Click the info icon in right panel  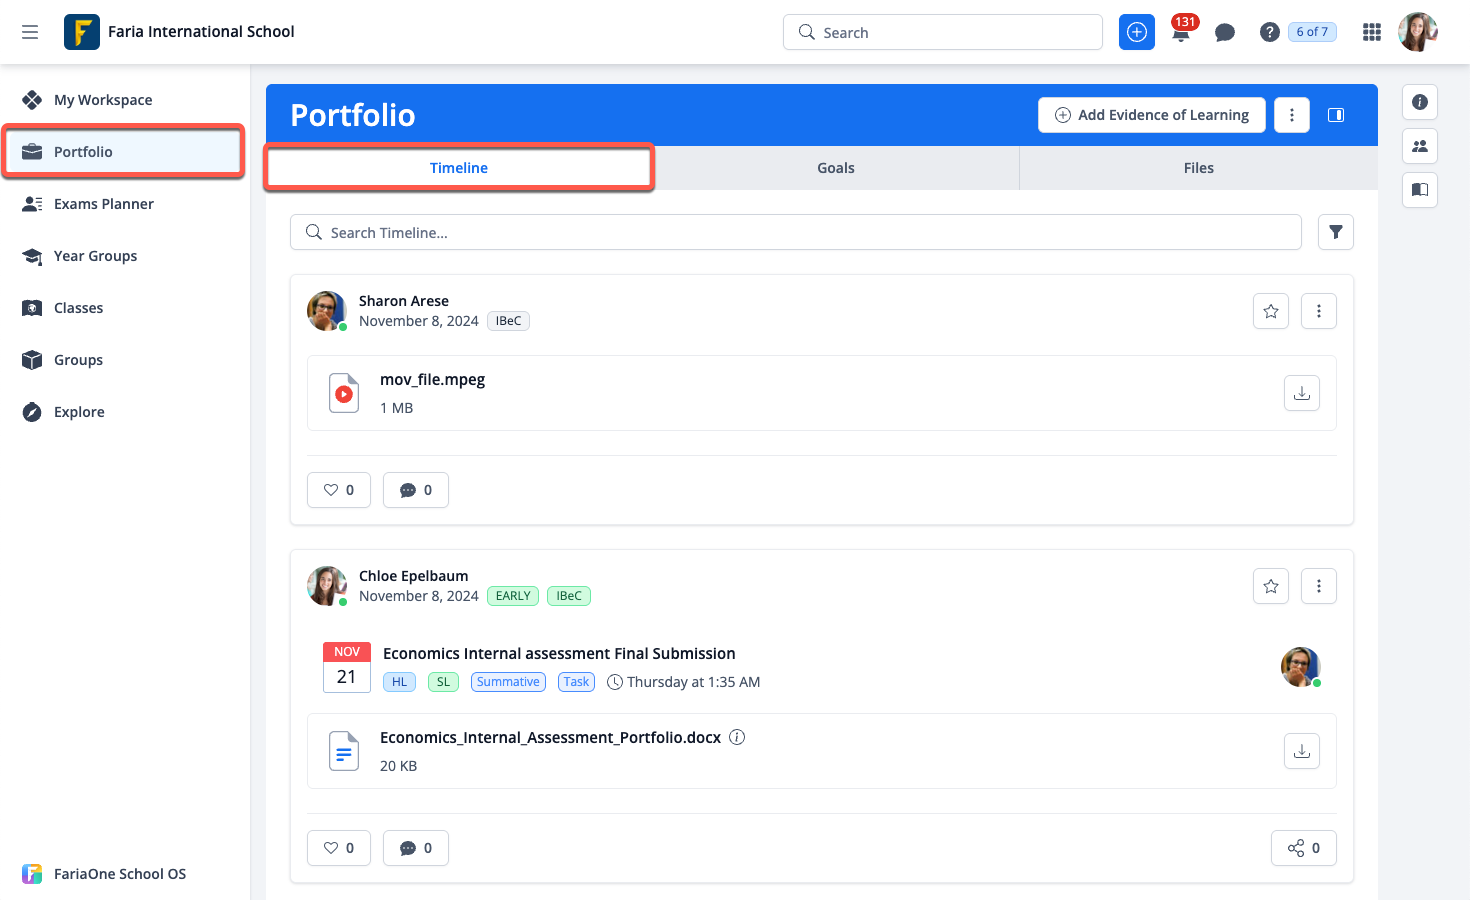pos(1419,102)
